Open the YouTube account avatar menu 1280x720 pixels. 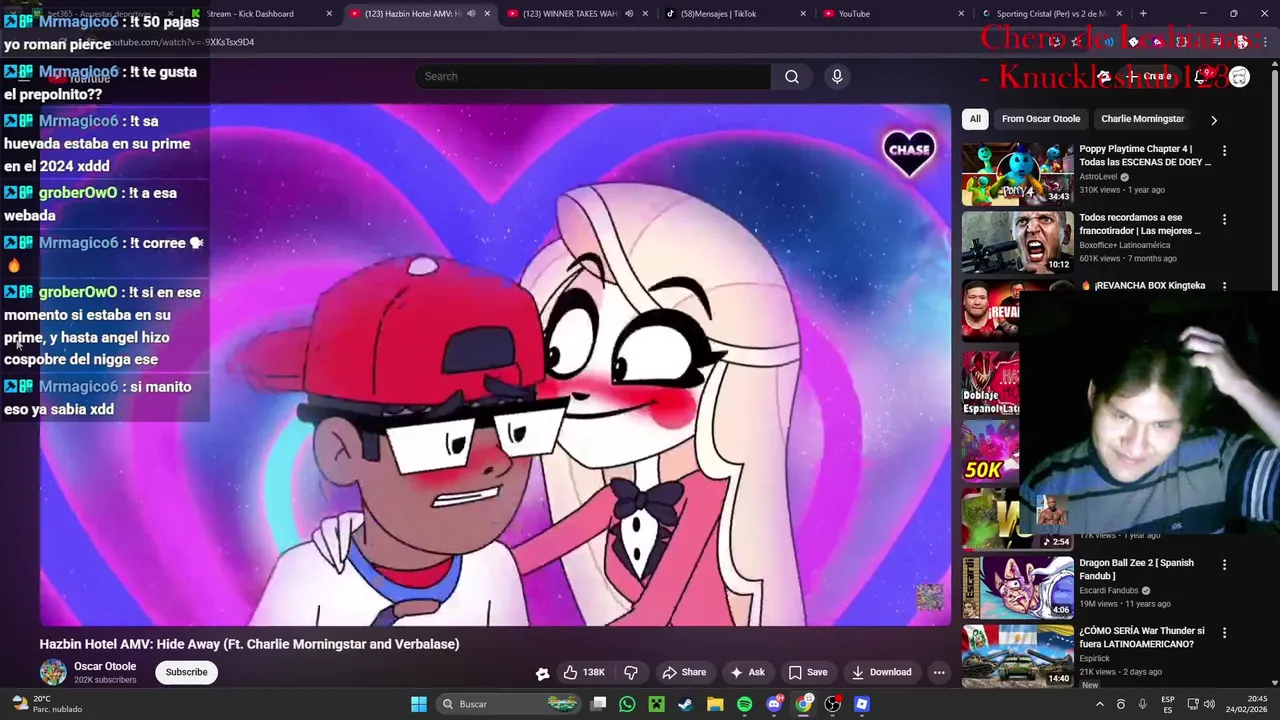coord(1239,77)
